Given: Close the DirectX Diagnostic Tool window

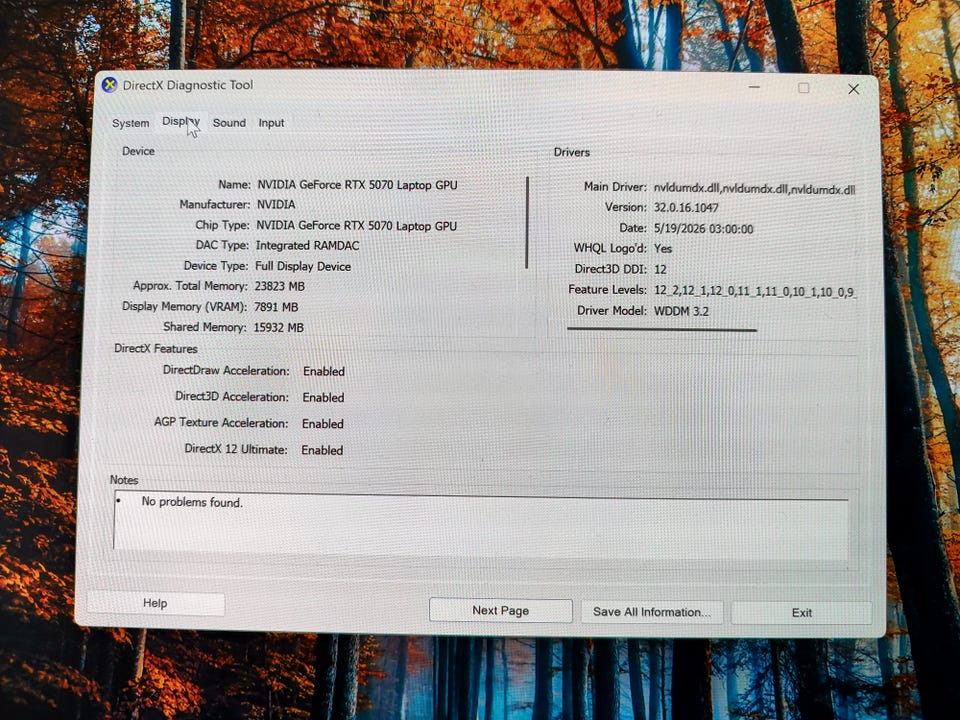Looking at the screenshot, I should coord(853,89).
